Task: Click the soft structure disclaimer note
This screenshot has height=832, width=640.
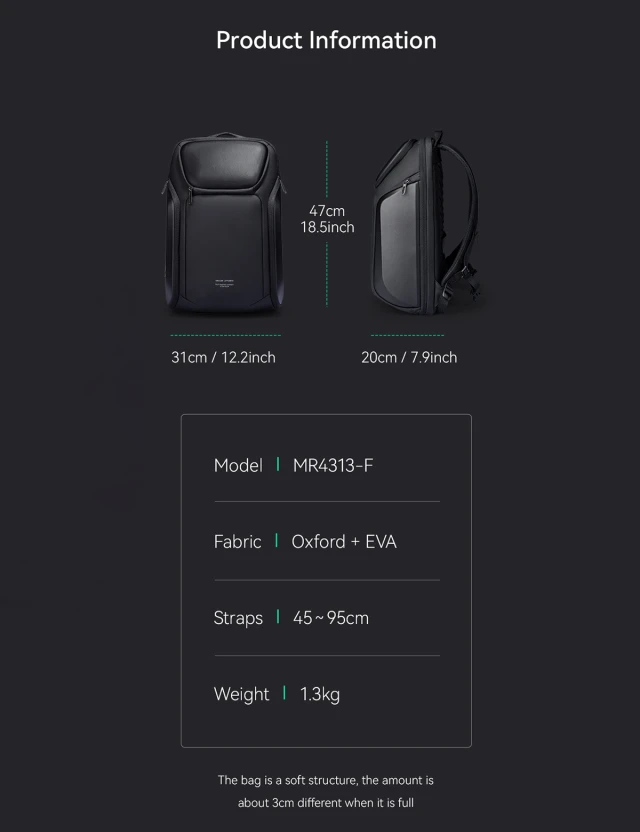Action: point(326,791)
